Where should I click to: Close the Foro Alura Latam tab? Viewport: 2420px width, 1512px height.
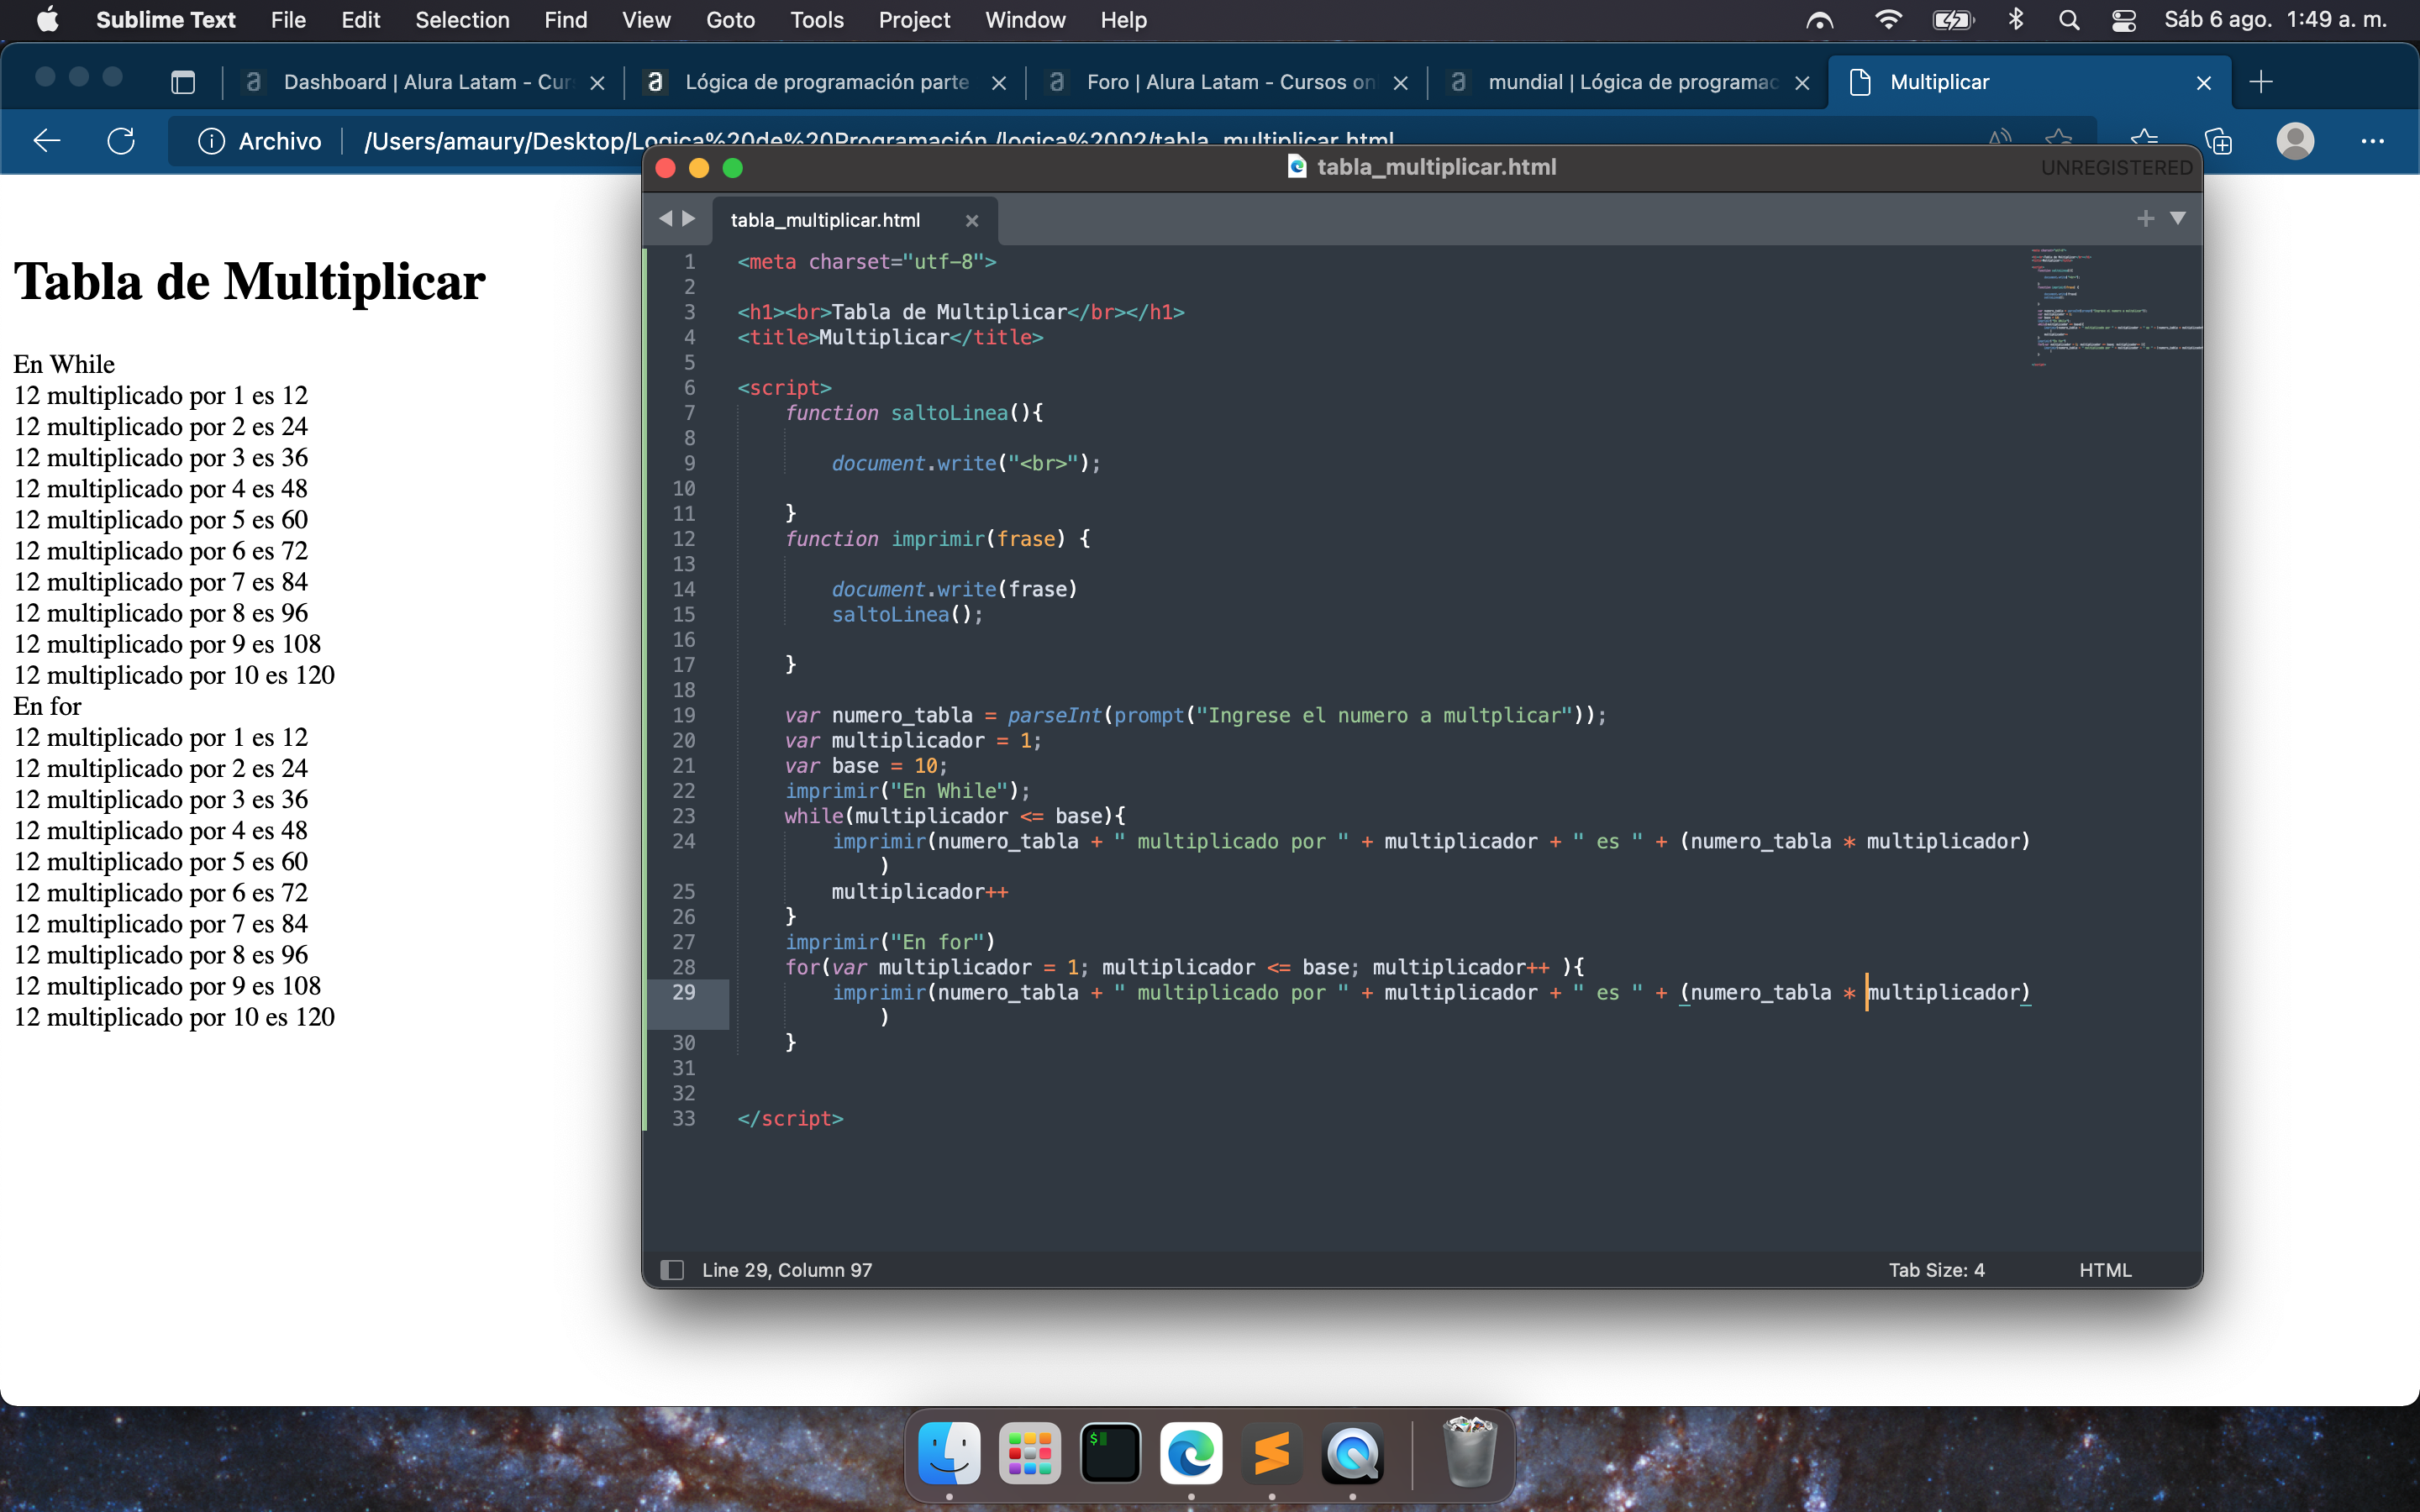(1400, 83)
